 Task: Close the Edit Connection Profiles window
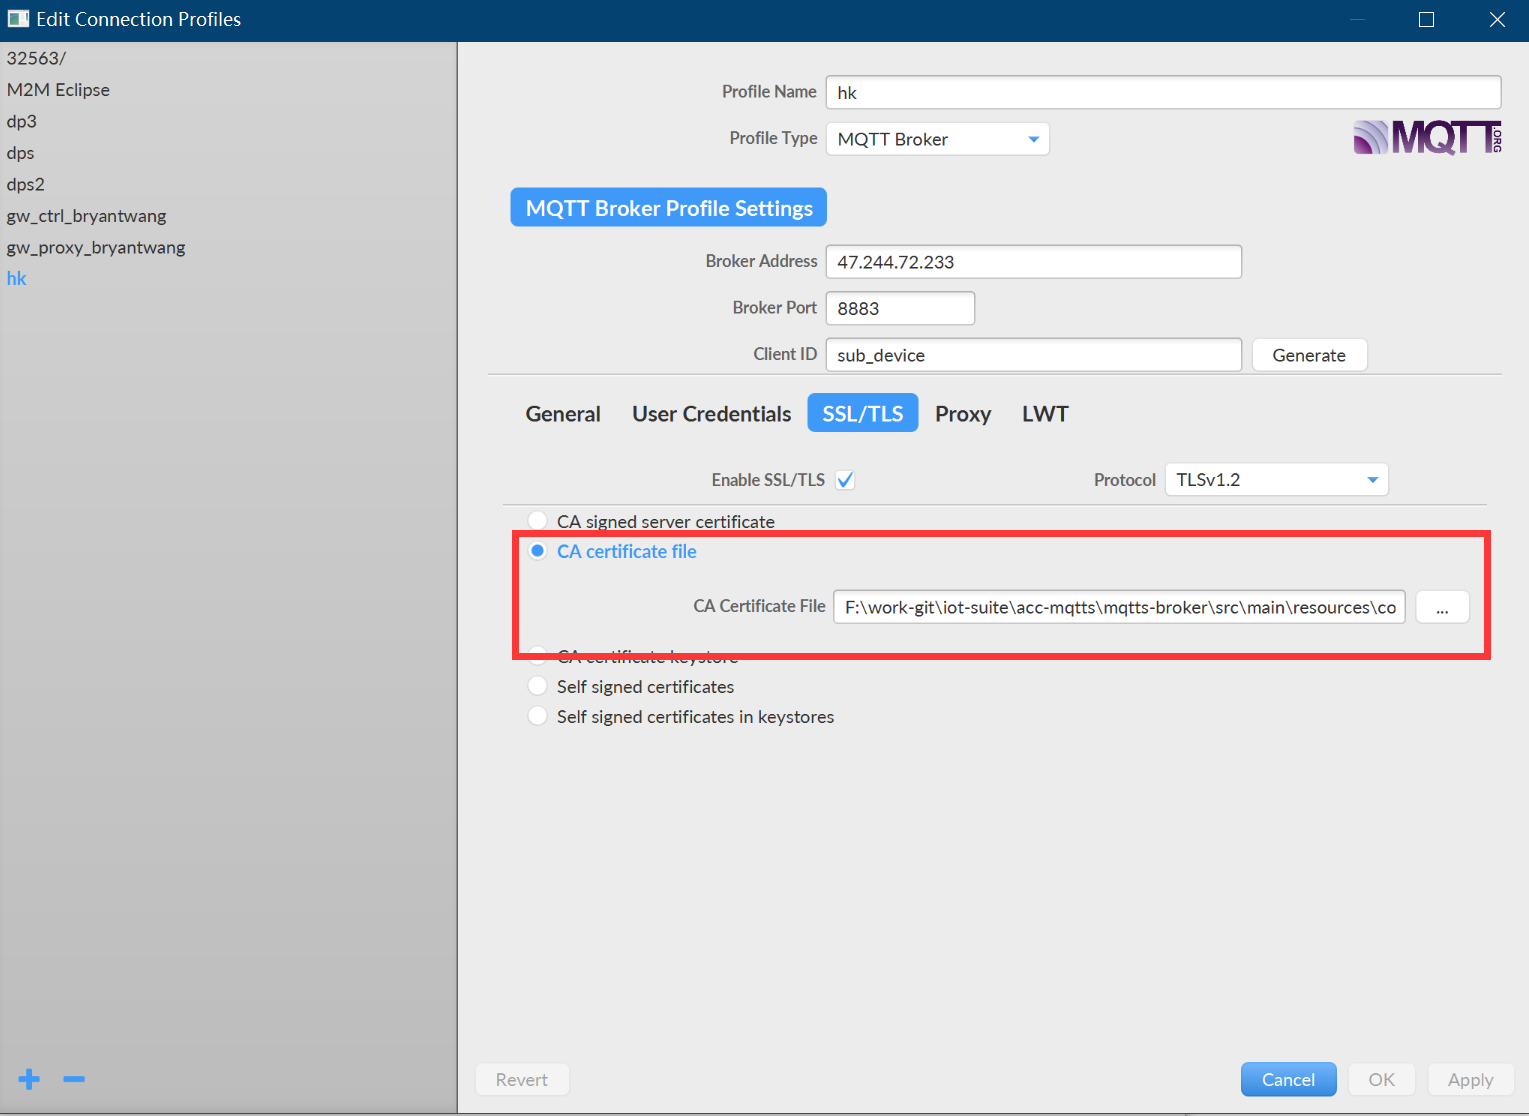1497,20
